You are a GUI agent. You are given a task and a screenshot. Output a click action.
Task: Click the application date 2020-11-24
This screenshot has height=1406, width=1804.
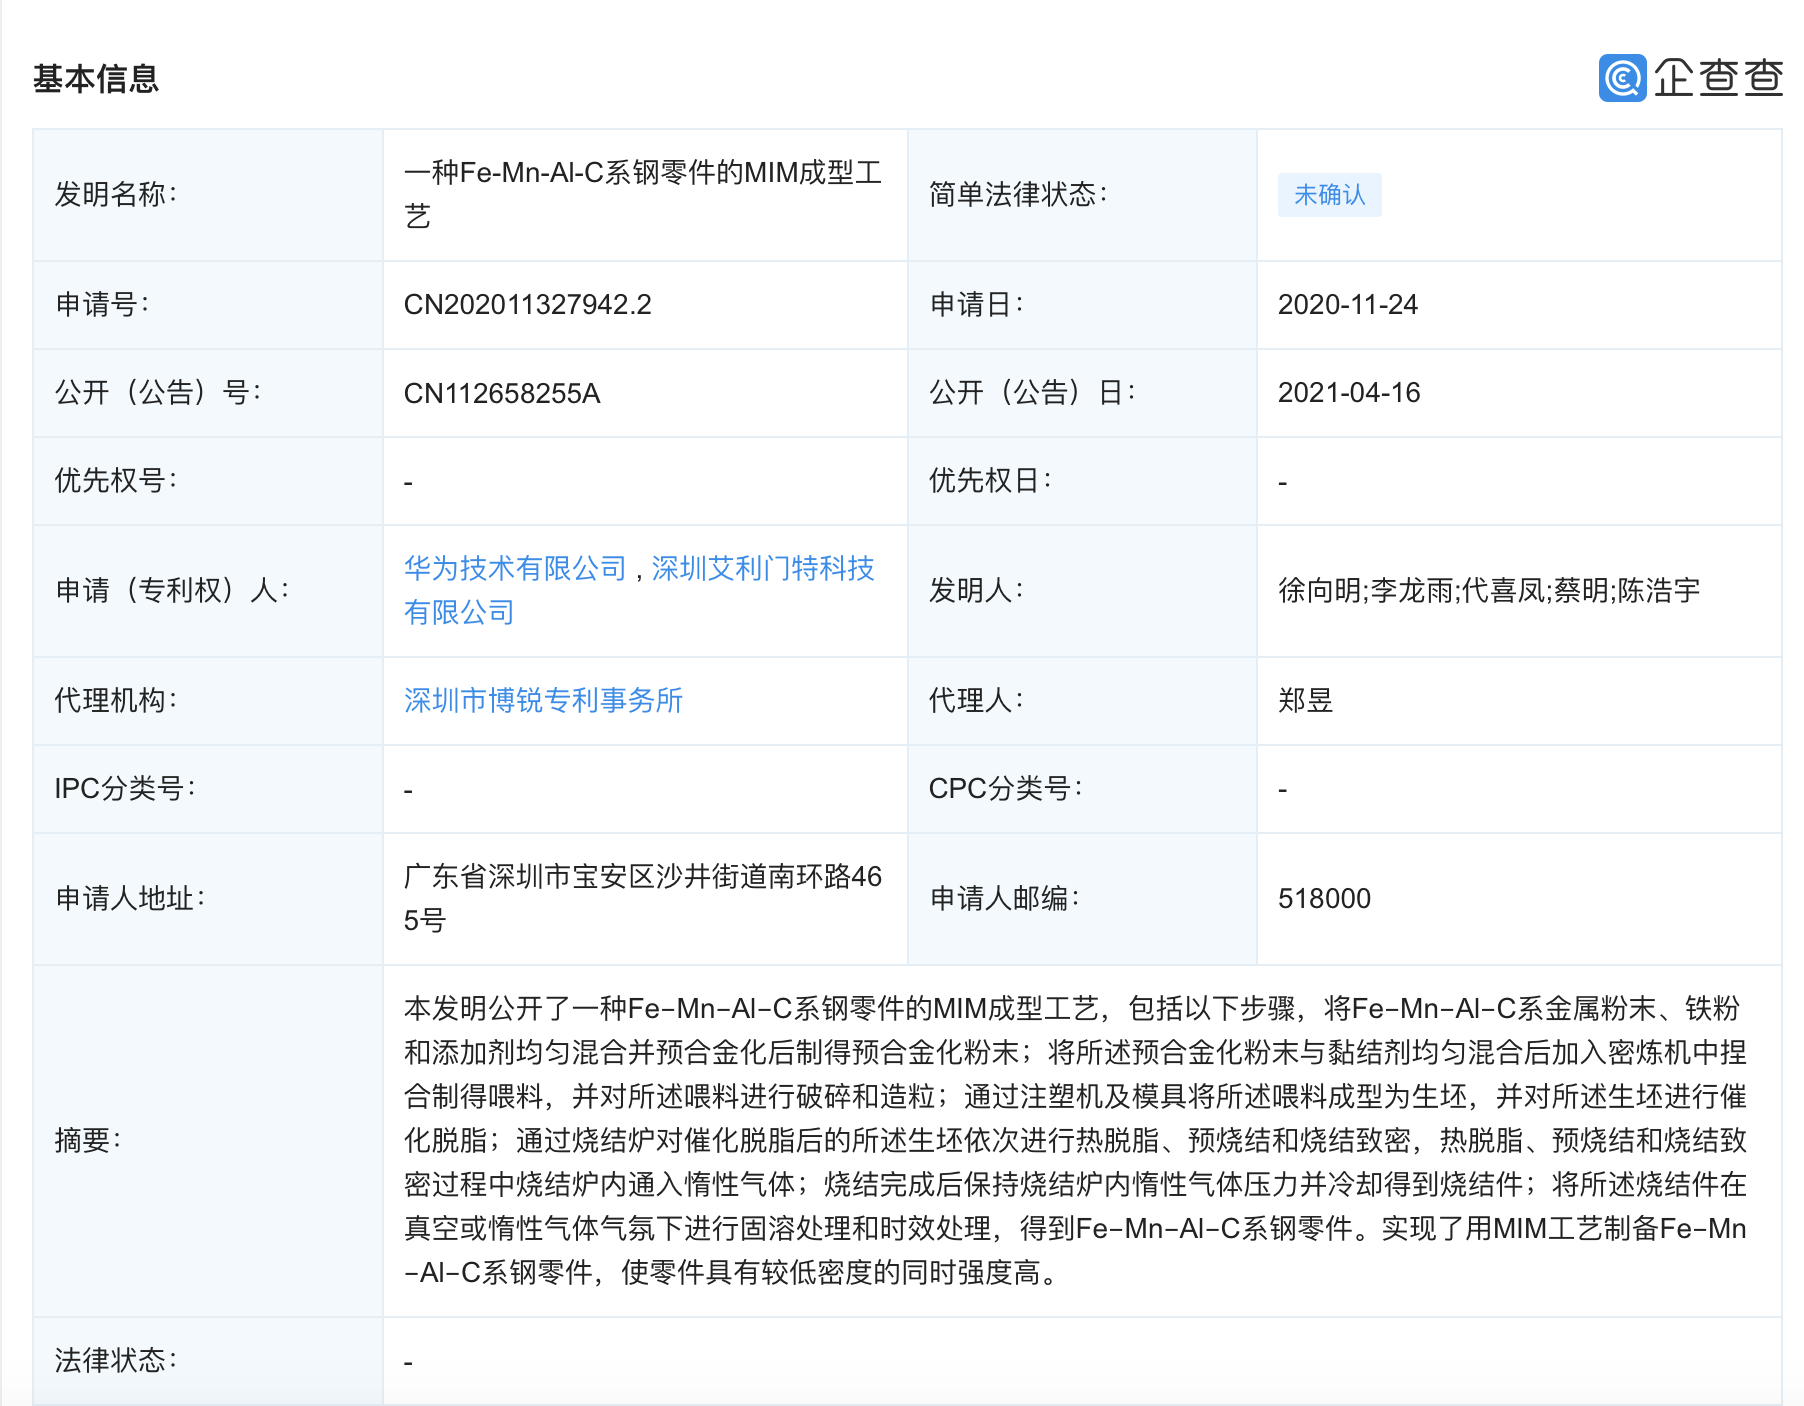[x=1347, y=304]
